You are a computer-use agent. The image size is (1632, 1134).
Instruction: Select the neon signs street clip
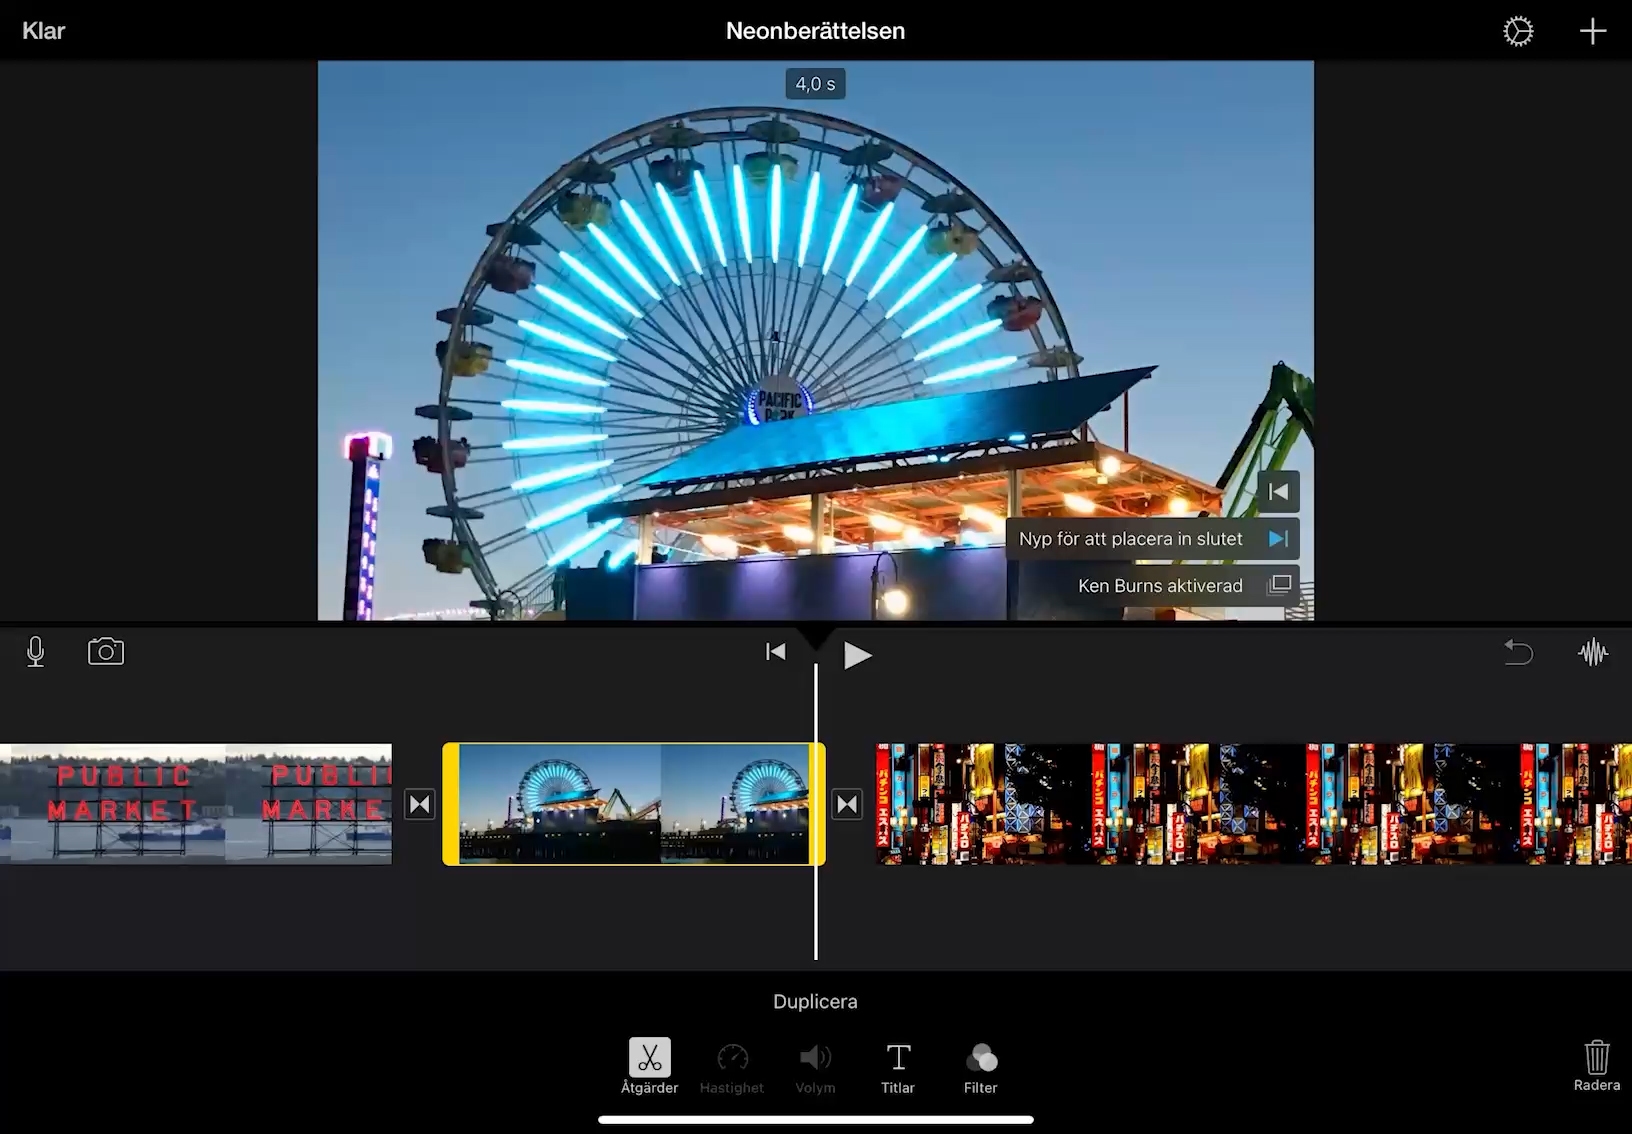[1254, 804]
